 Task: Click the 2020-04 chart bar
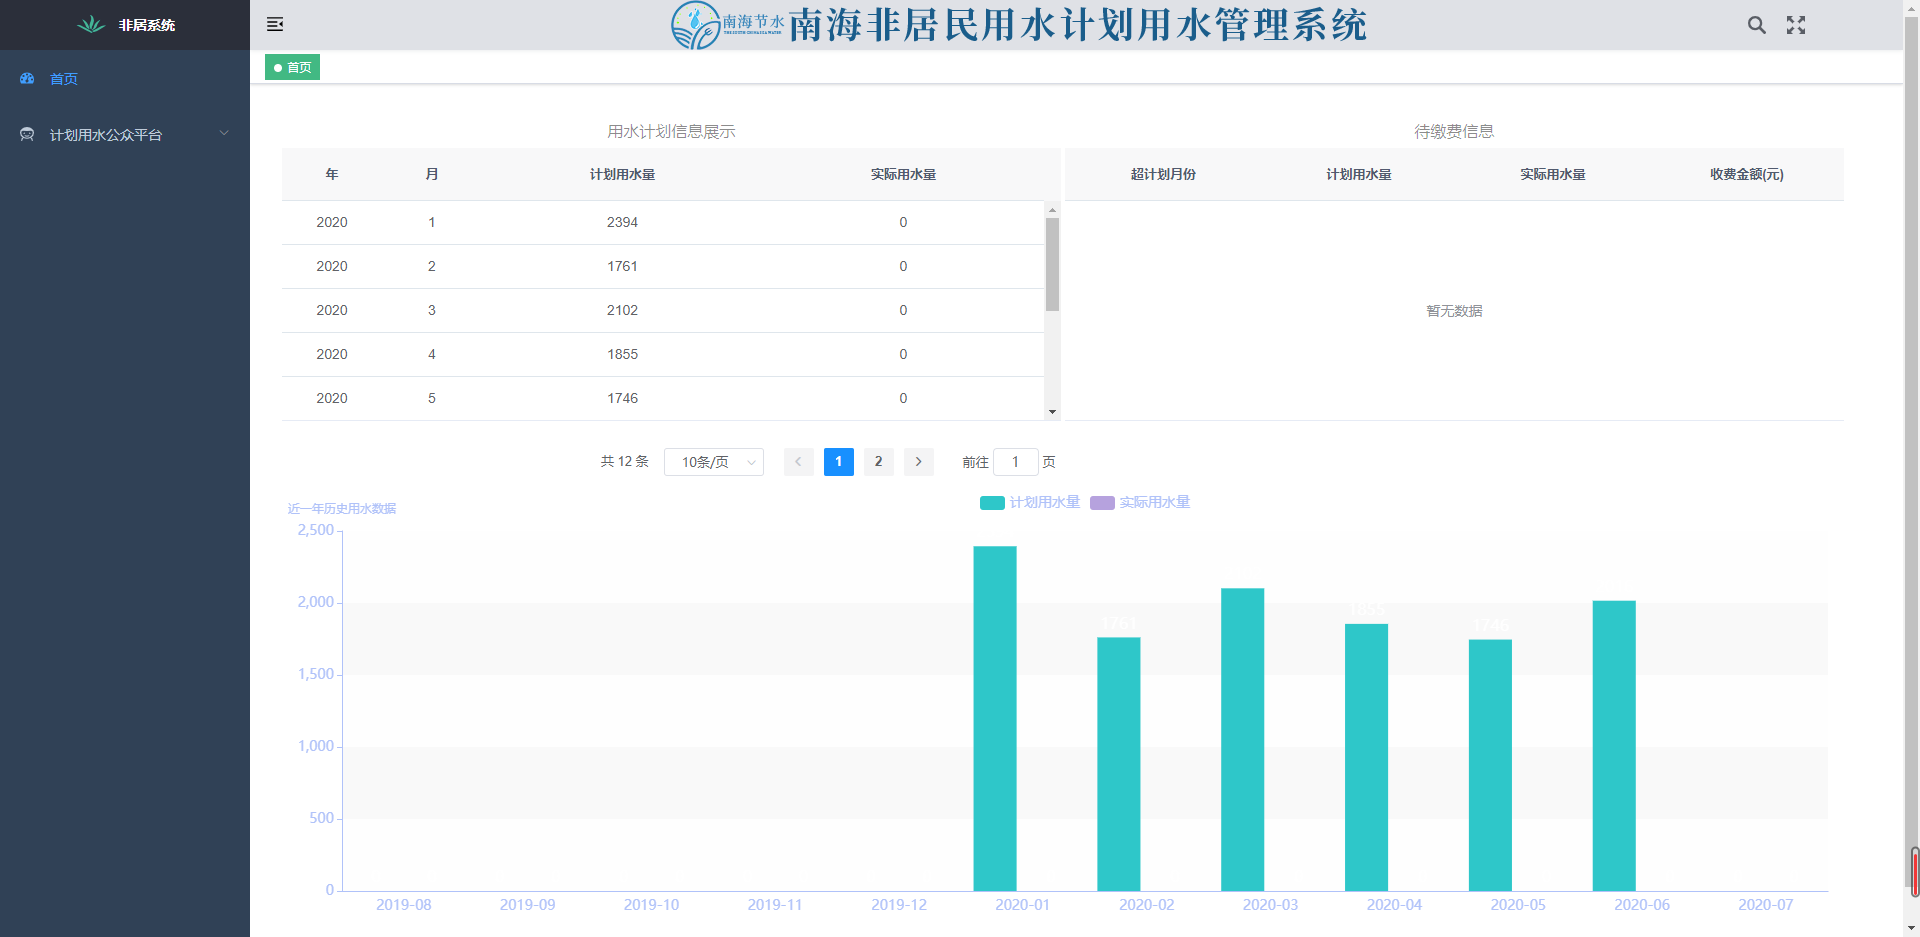click(1366, 757)
